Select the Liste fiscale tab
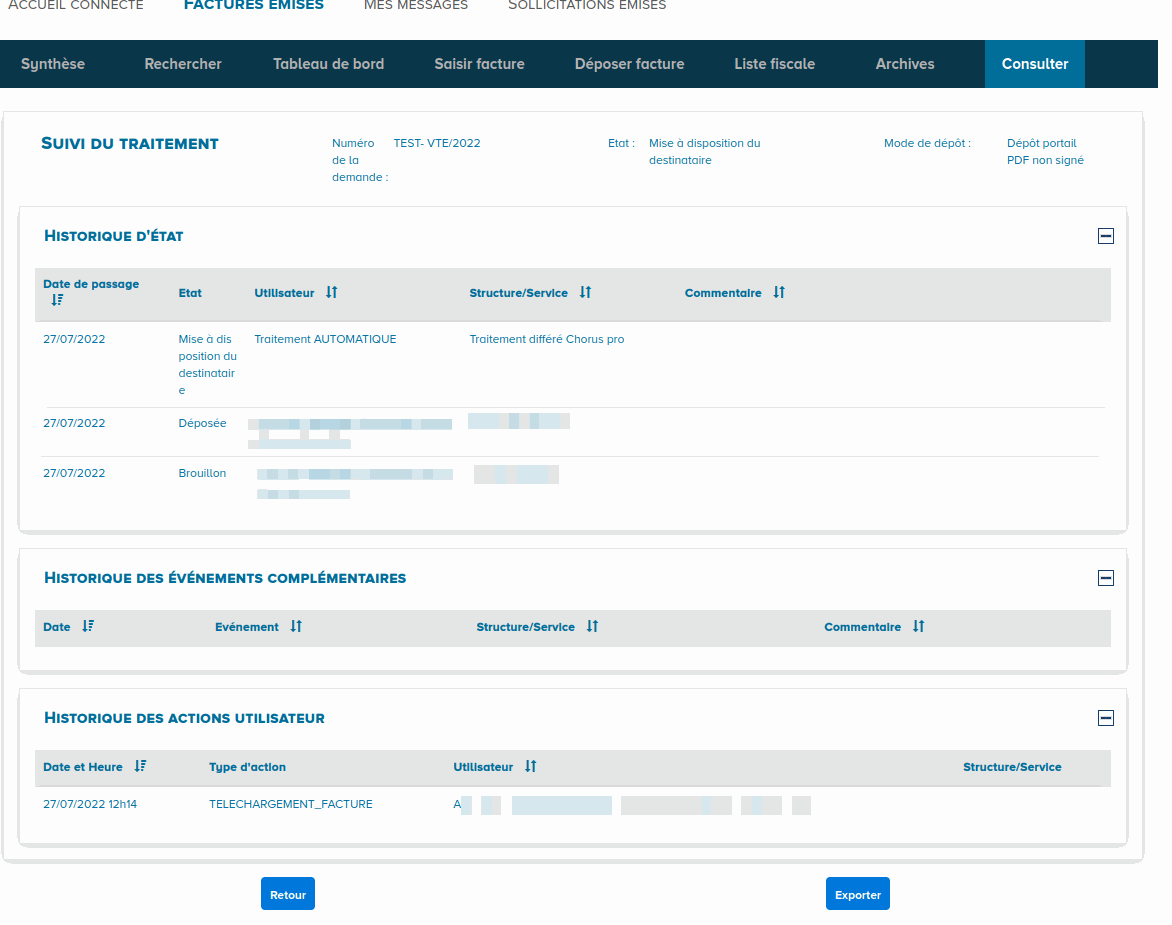 tap(774, 64)
